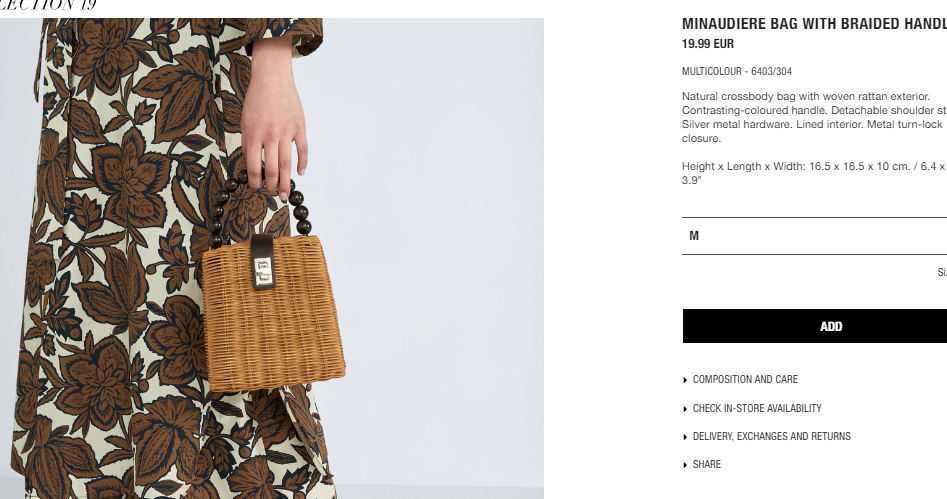
Task: Click the silver turn-lock clasp on the bag
Action: click(x=263, y=272)
